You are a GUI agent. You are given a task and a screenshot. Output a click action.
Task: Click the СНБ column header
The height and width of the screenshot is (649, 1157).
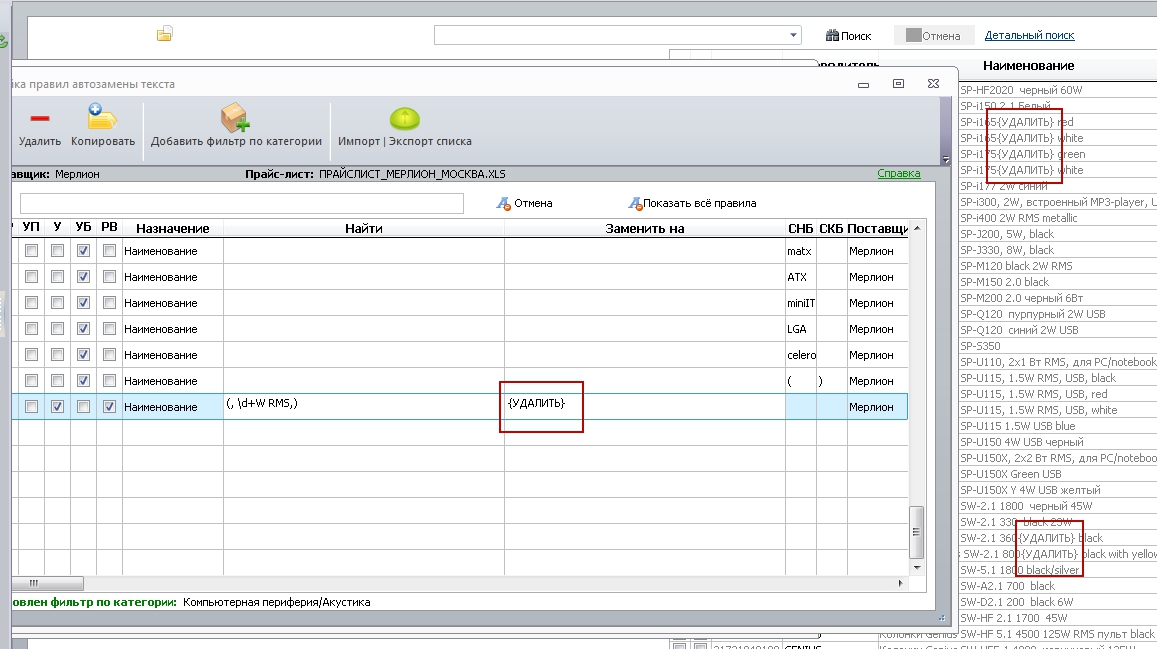[801, 228]
